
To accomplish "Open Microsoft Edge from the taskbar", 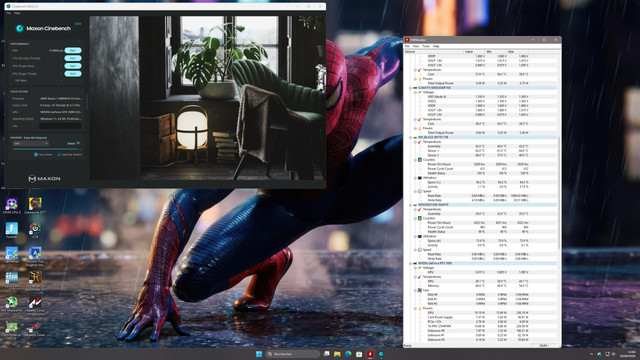I will [348, 354].
